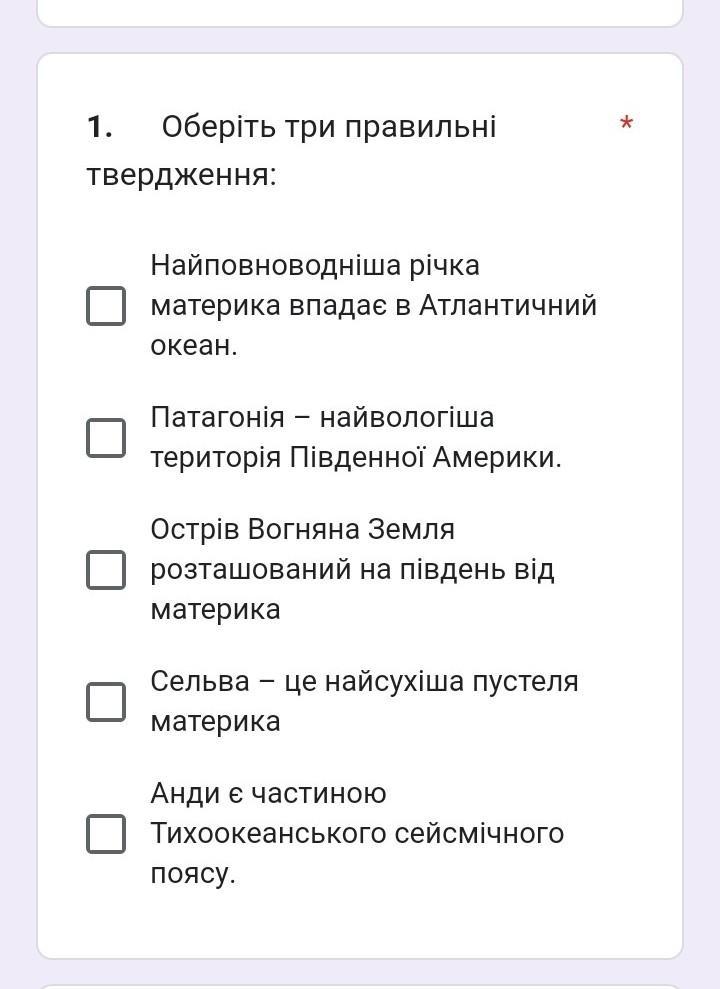Click the word океан. in the first option

click(194, 346)
